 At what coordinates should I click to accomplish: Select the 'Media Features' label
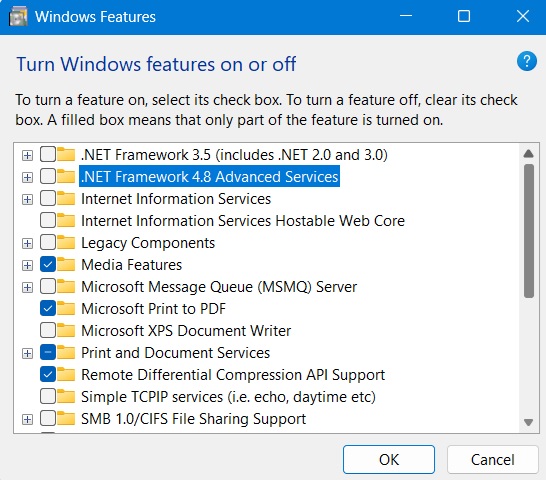132,265
